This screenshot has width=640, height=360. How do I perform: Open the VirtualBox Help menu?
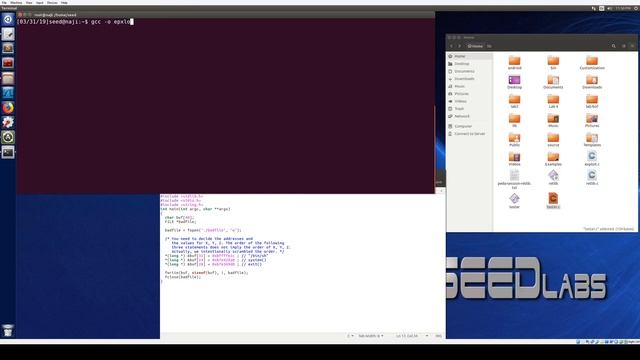pos(64,2)
